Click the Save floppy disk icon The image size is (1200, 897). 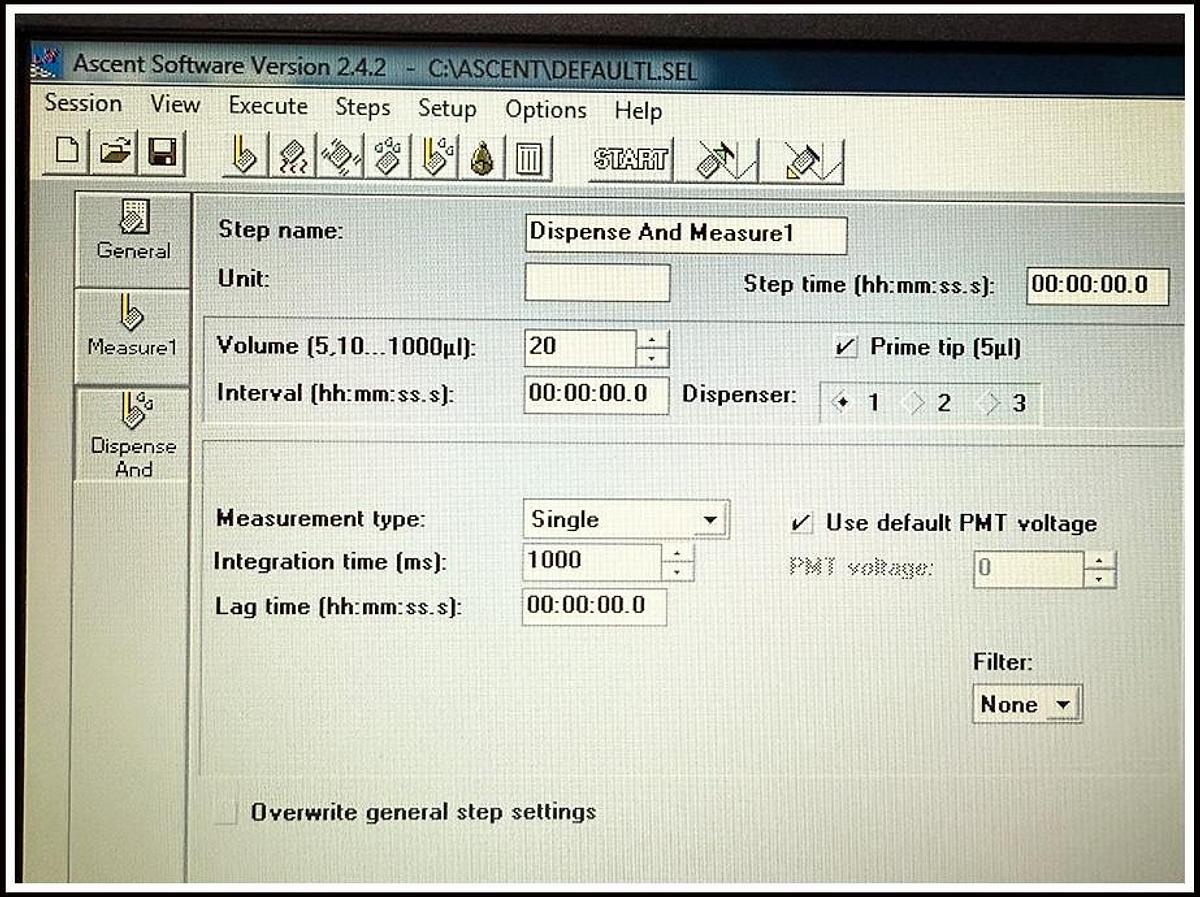coord(162,153)
